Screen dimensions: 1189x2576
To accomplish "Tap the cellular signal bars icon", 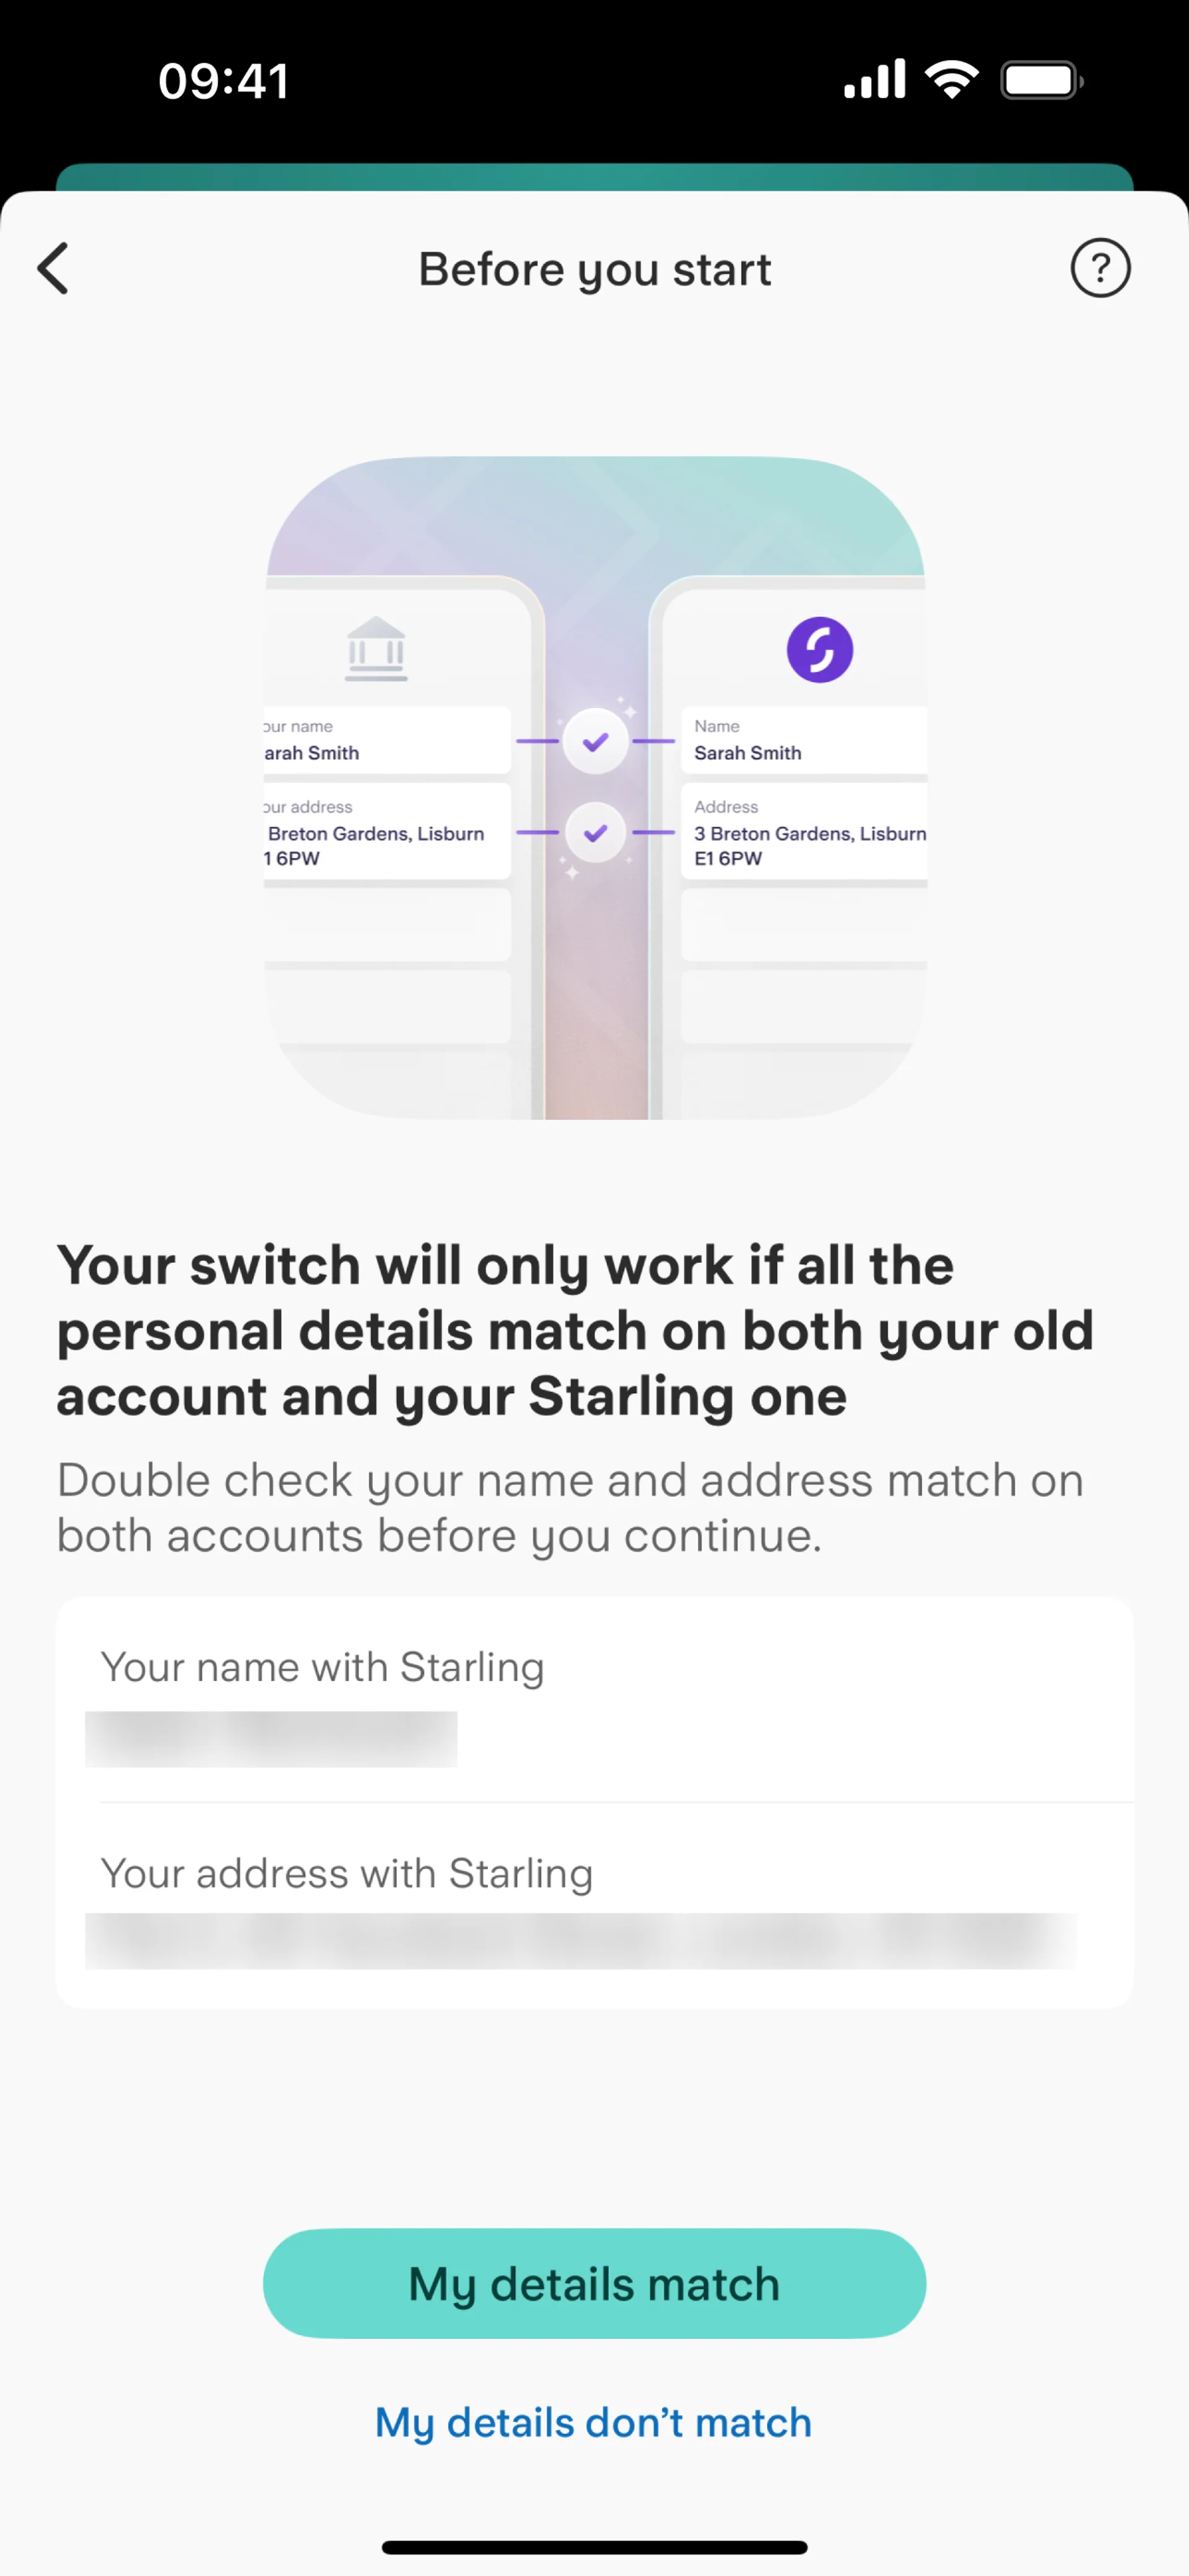I will tap(875, 80).
